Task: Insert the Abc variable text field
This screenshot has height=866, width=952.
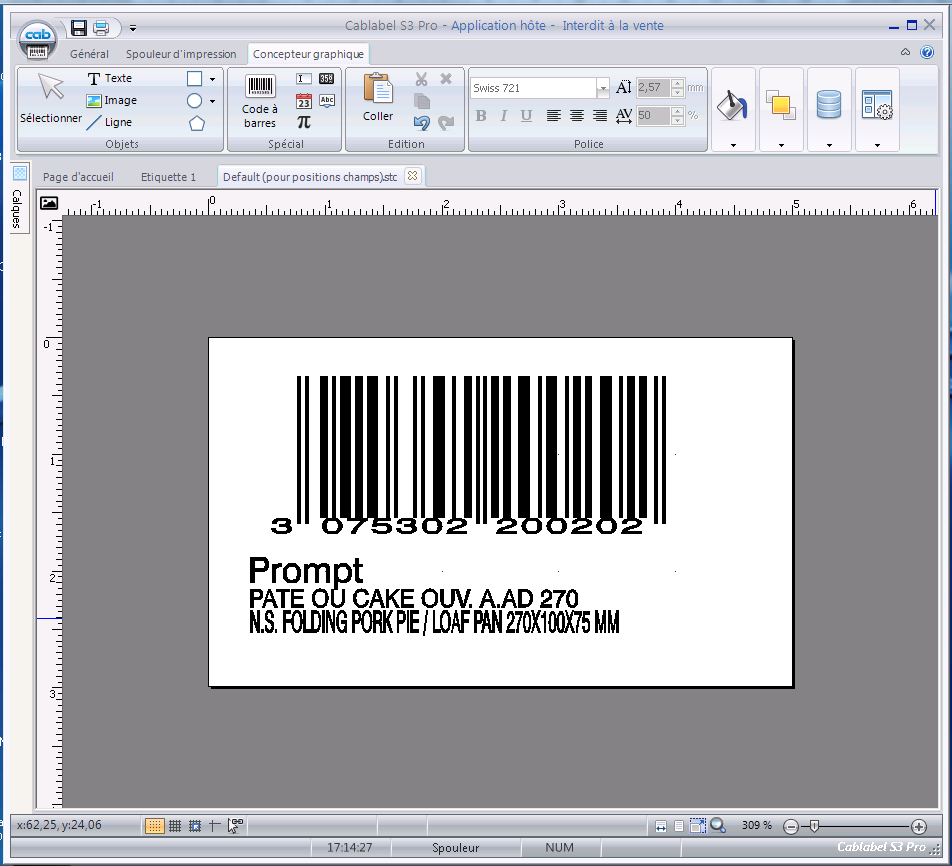Action: (x=327, y=100)
